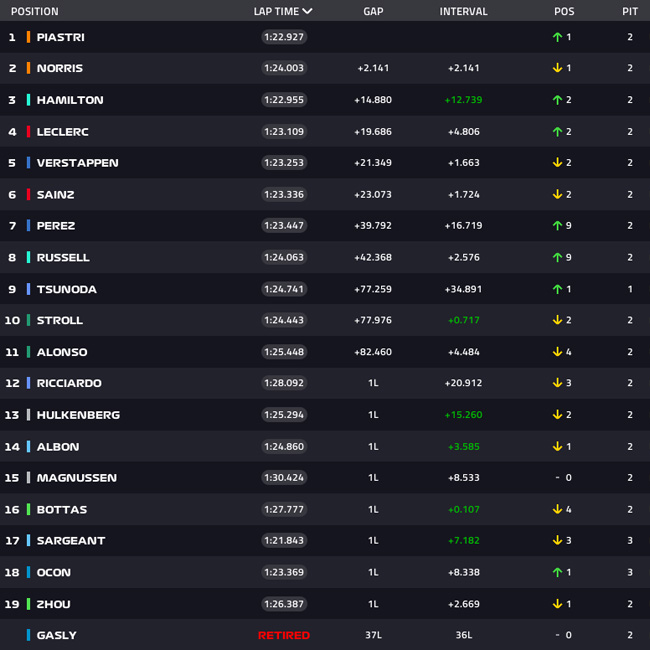Sort by the LAP TIME column header

tap(276, 11)
